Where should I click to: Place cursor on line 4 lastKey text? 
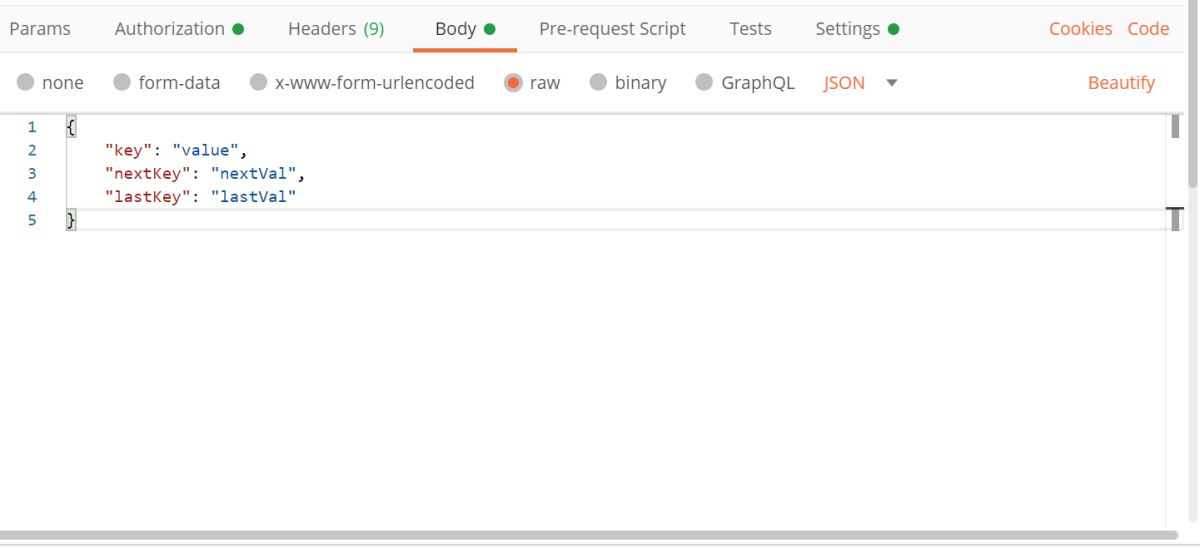click(145, 197)
